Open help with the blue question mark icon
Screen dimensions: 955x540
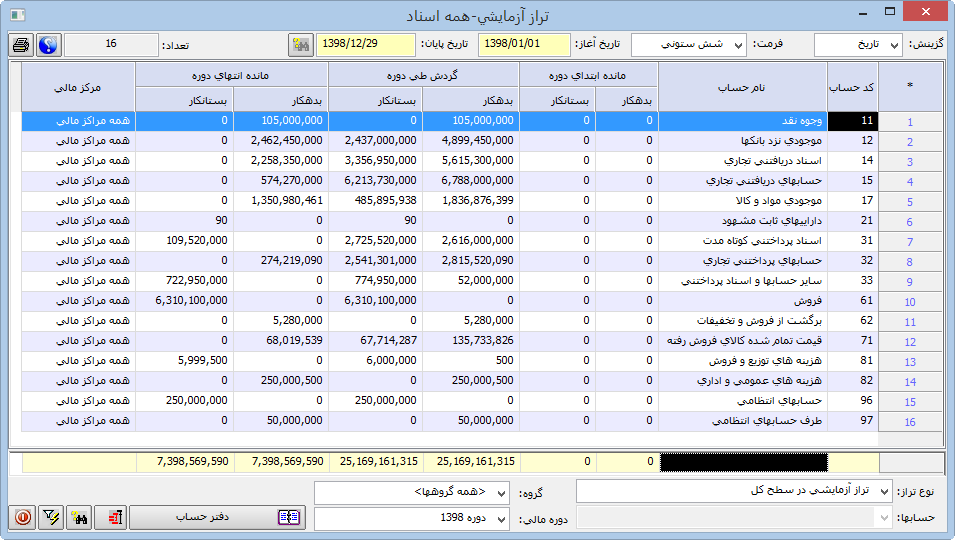pos(49,45)
